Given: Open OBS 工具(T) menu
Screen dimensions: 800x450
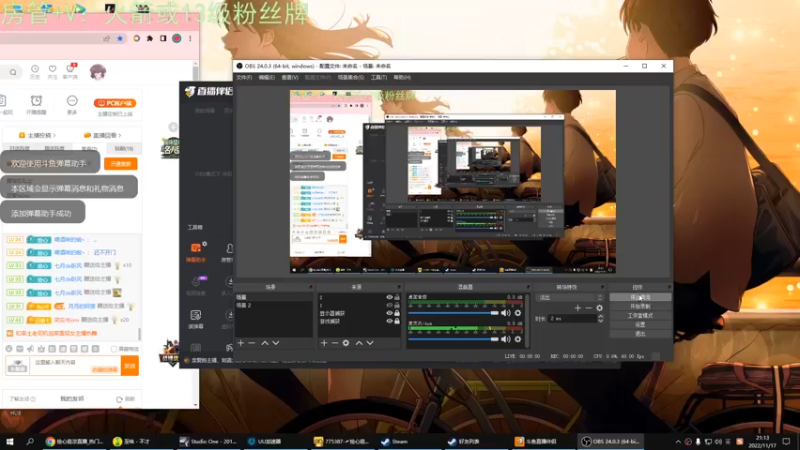Looking at the screenshot, I should click(379, 78).
